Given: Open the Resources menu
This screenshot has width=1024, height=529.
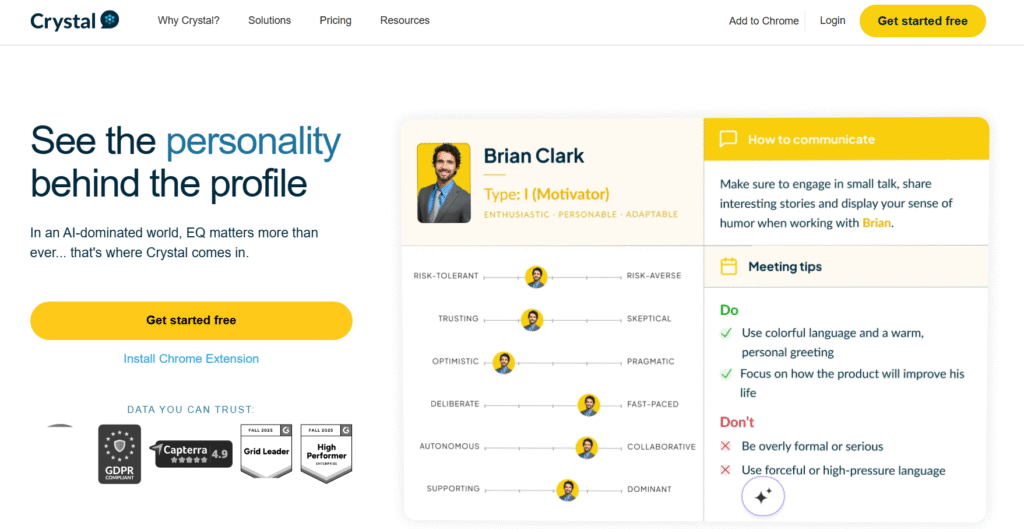Looking at the screenshot, I should (405, 20).
